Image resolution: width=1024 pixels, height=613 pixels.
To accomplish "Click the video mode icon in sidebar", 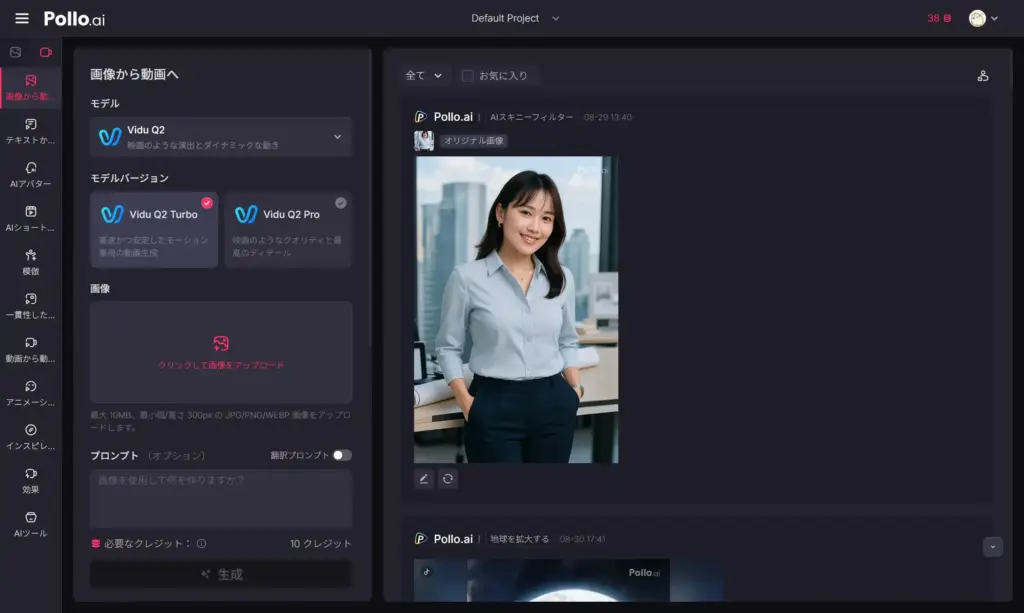I will tap(46, 52).
